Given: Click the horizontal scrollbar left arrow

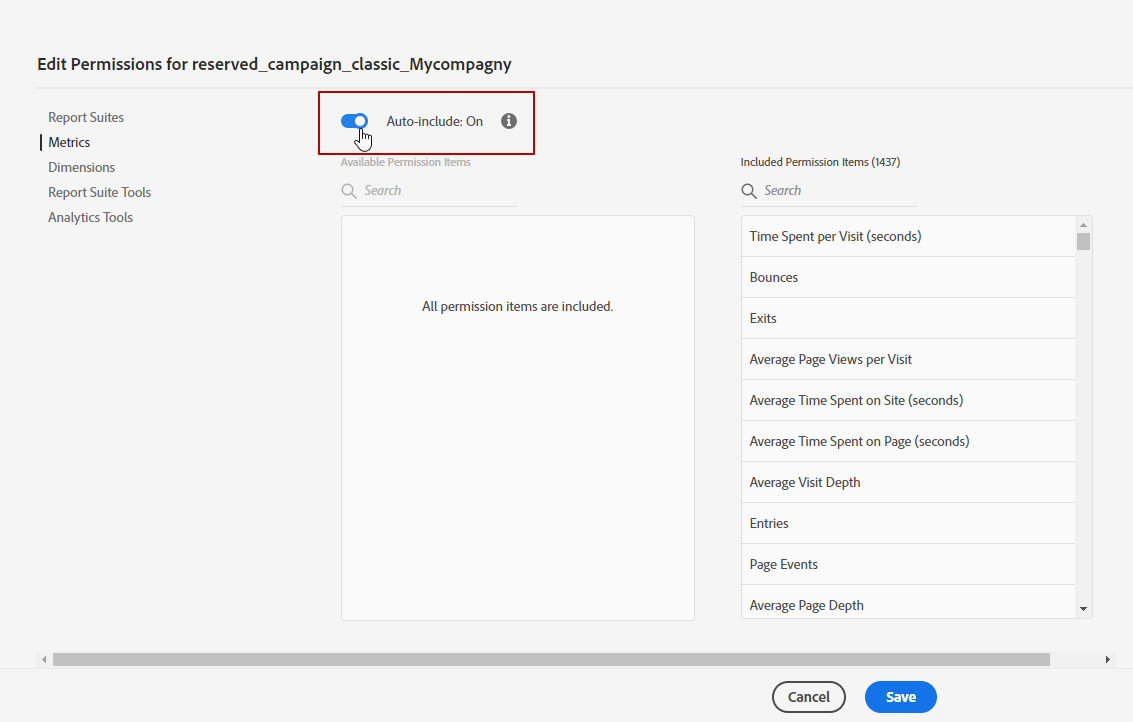Looking at the screenshot, I should (45, 659).
